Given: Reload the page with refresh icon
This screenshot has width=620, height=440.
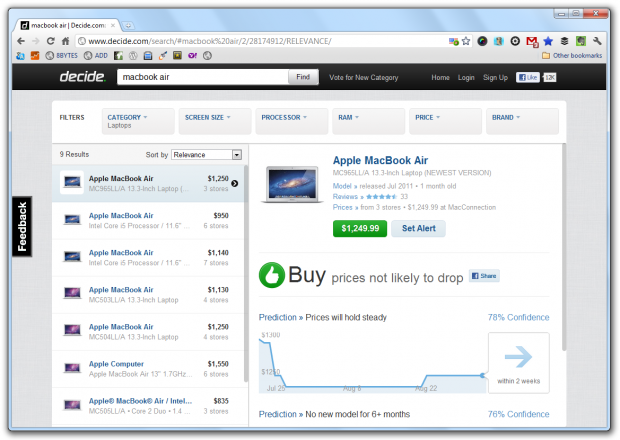Looking at the screenshot, I should pyautogui.click(x=51, y=41).
